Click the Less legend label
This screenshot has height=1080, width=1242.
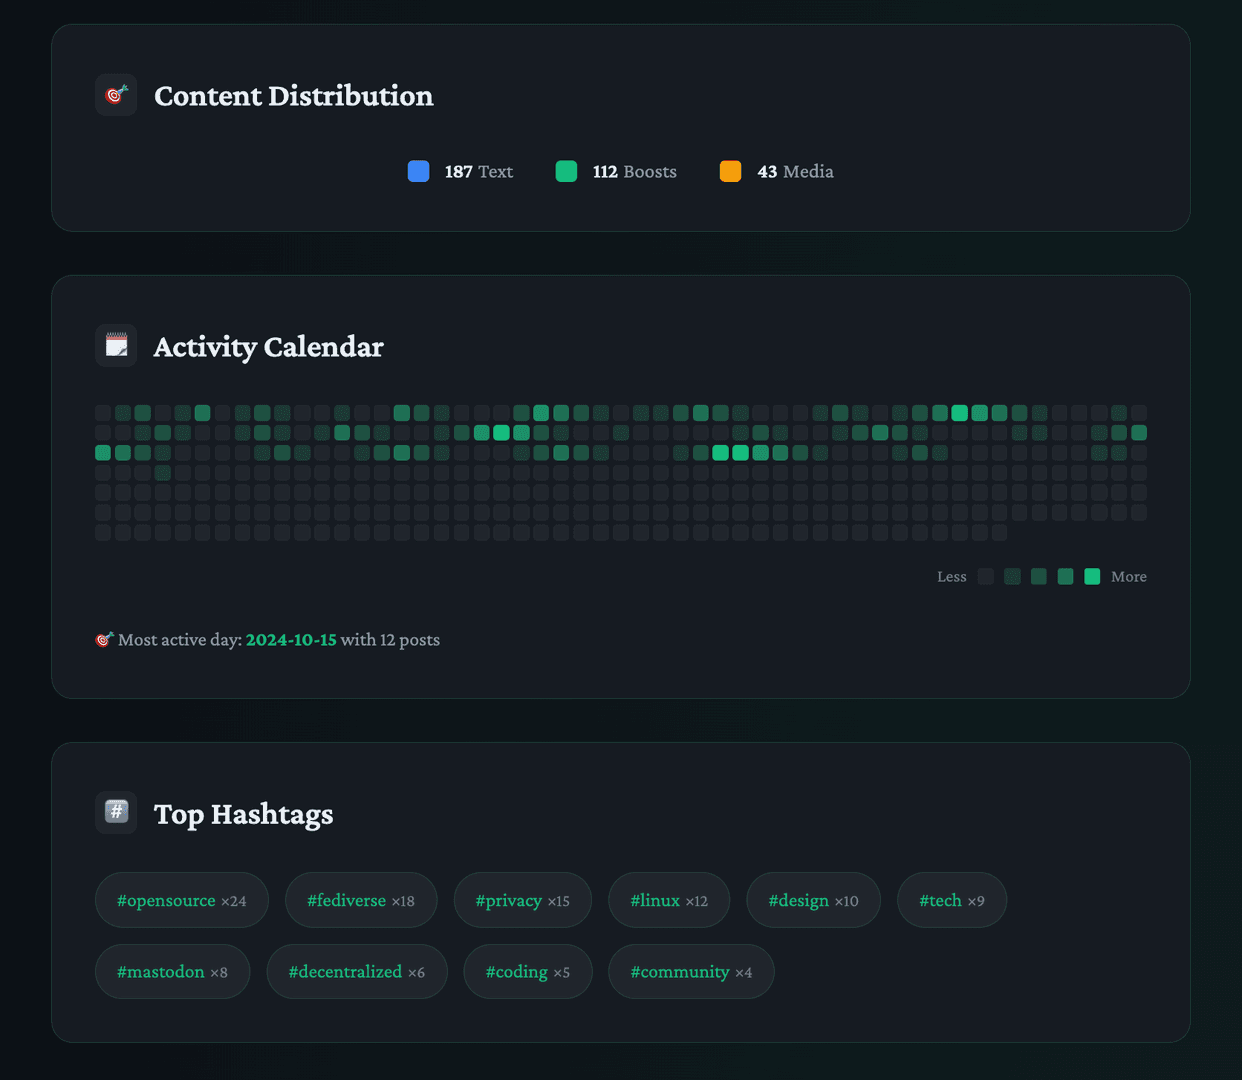[952, 576]
